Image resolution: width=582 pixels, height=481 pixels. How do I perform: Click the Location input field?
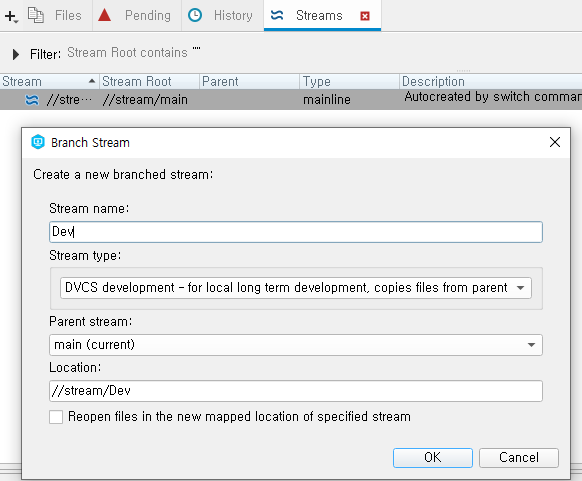[296, 391]
